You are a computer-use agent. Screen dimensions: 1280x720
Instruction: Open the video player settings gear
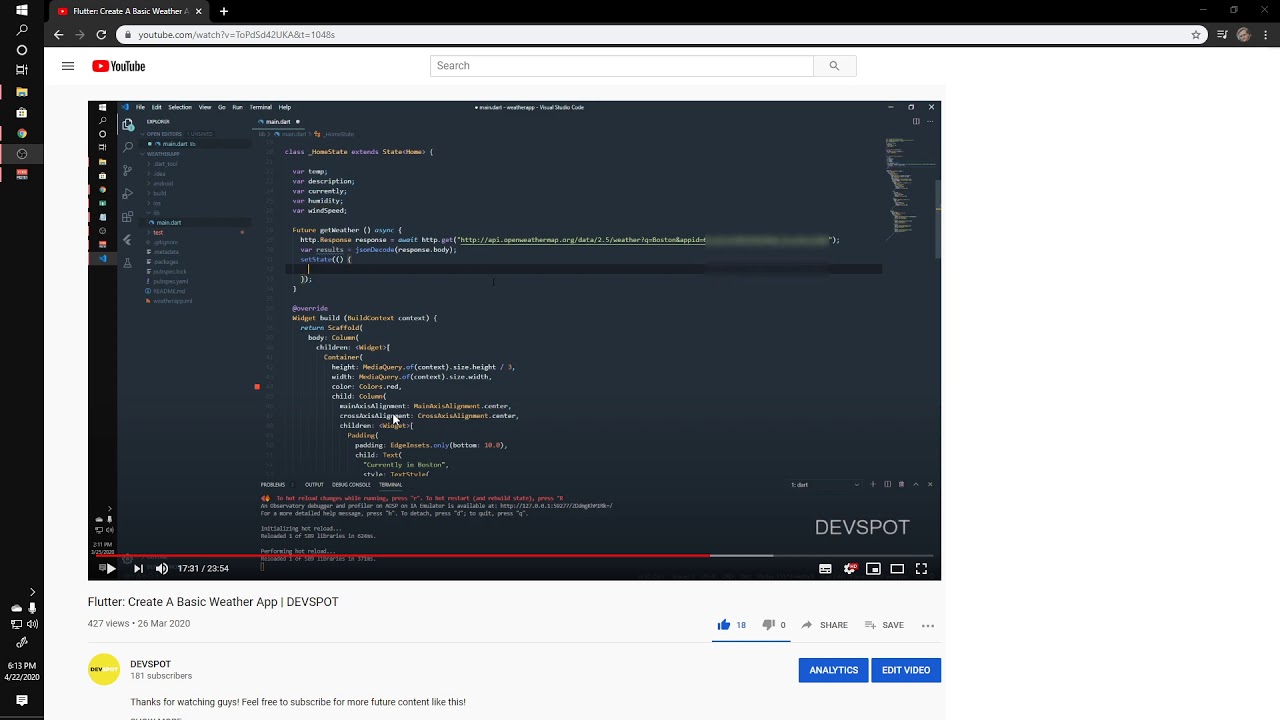click(850, 568)
